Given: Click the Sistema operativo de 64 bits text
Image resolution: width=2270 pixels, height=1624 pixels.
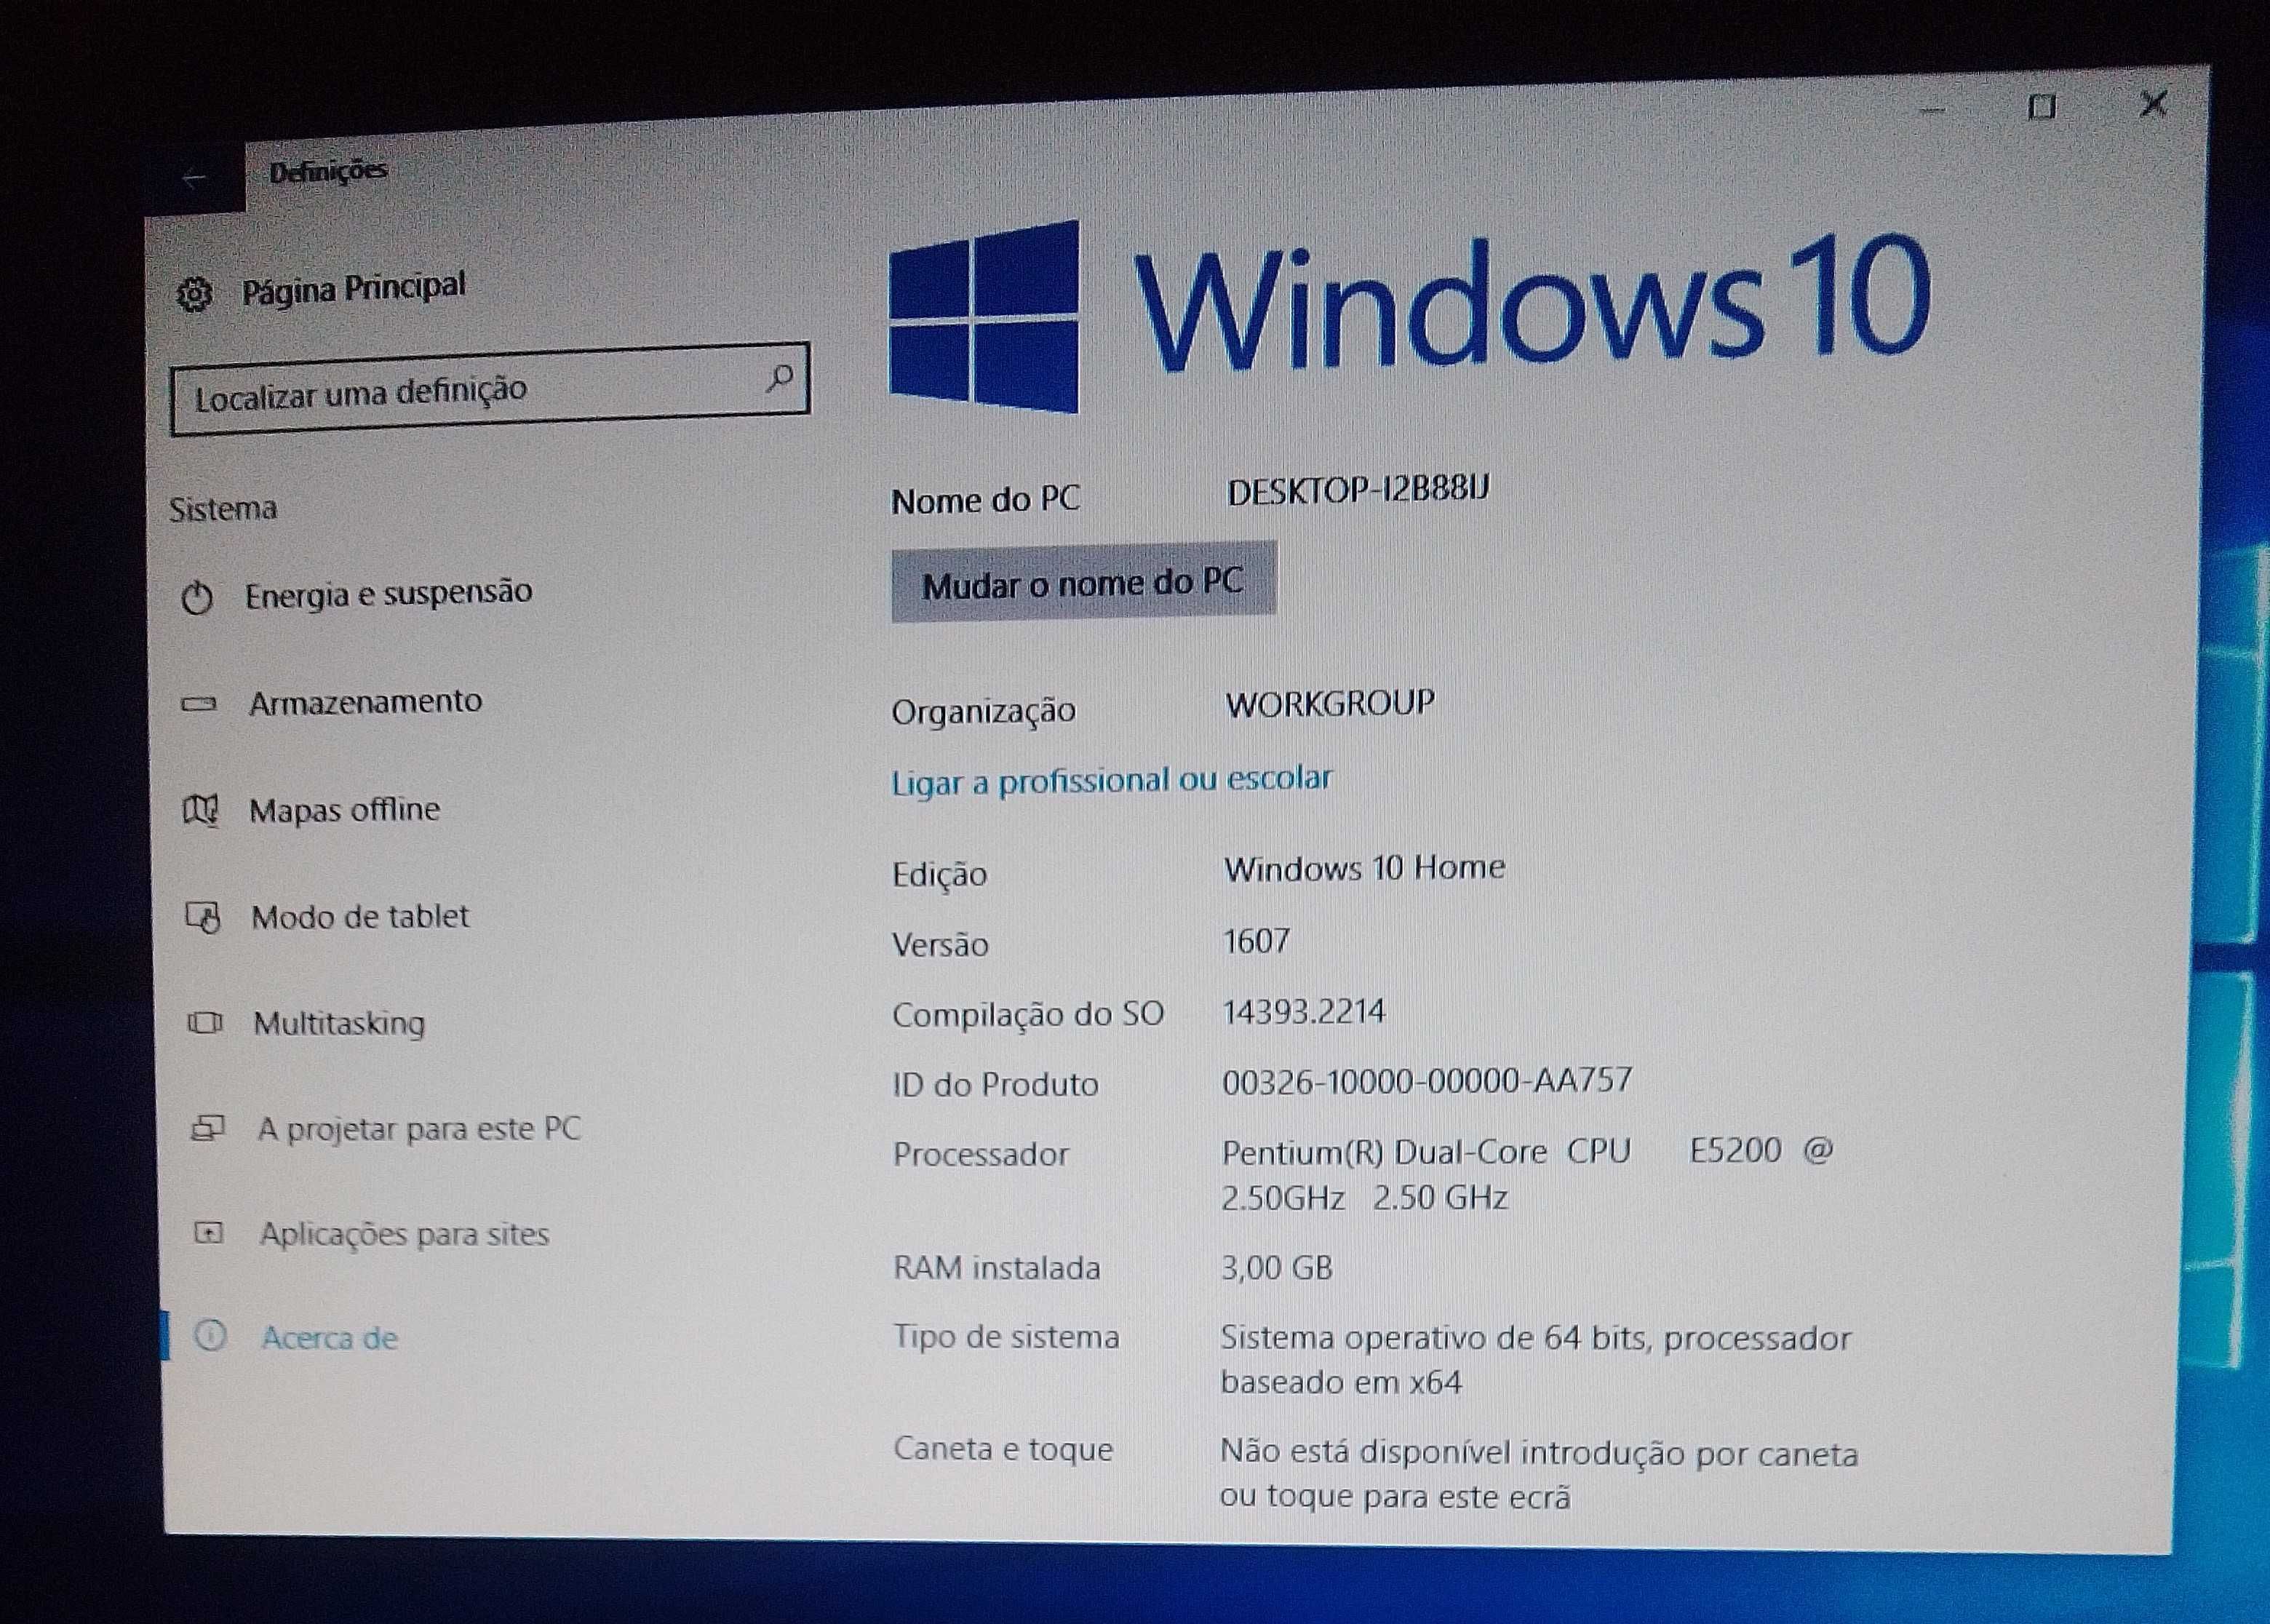Looking at the screenshot, I should [1536, 1360].
